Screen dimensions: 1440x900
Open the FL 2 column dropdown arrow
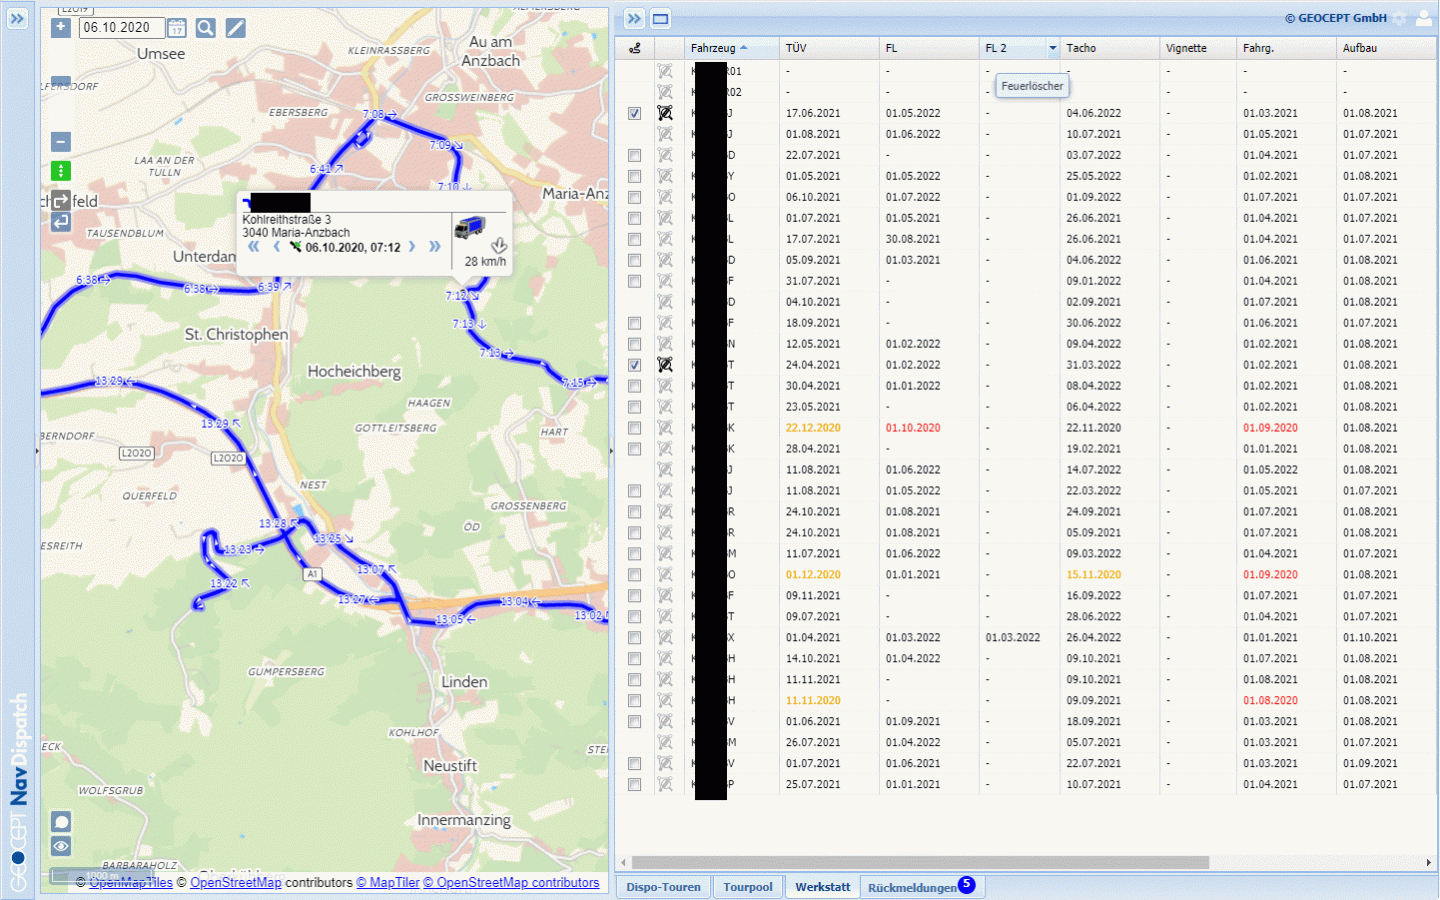[1052, 48]
